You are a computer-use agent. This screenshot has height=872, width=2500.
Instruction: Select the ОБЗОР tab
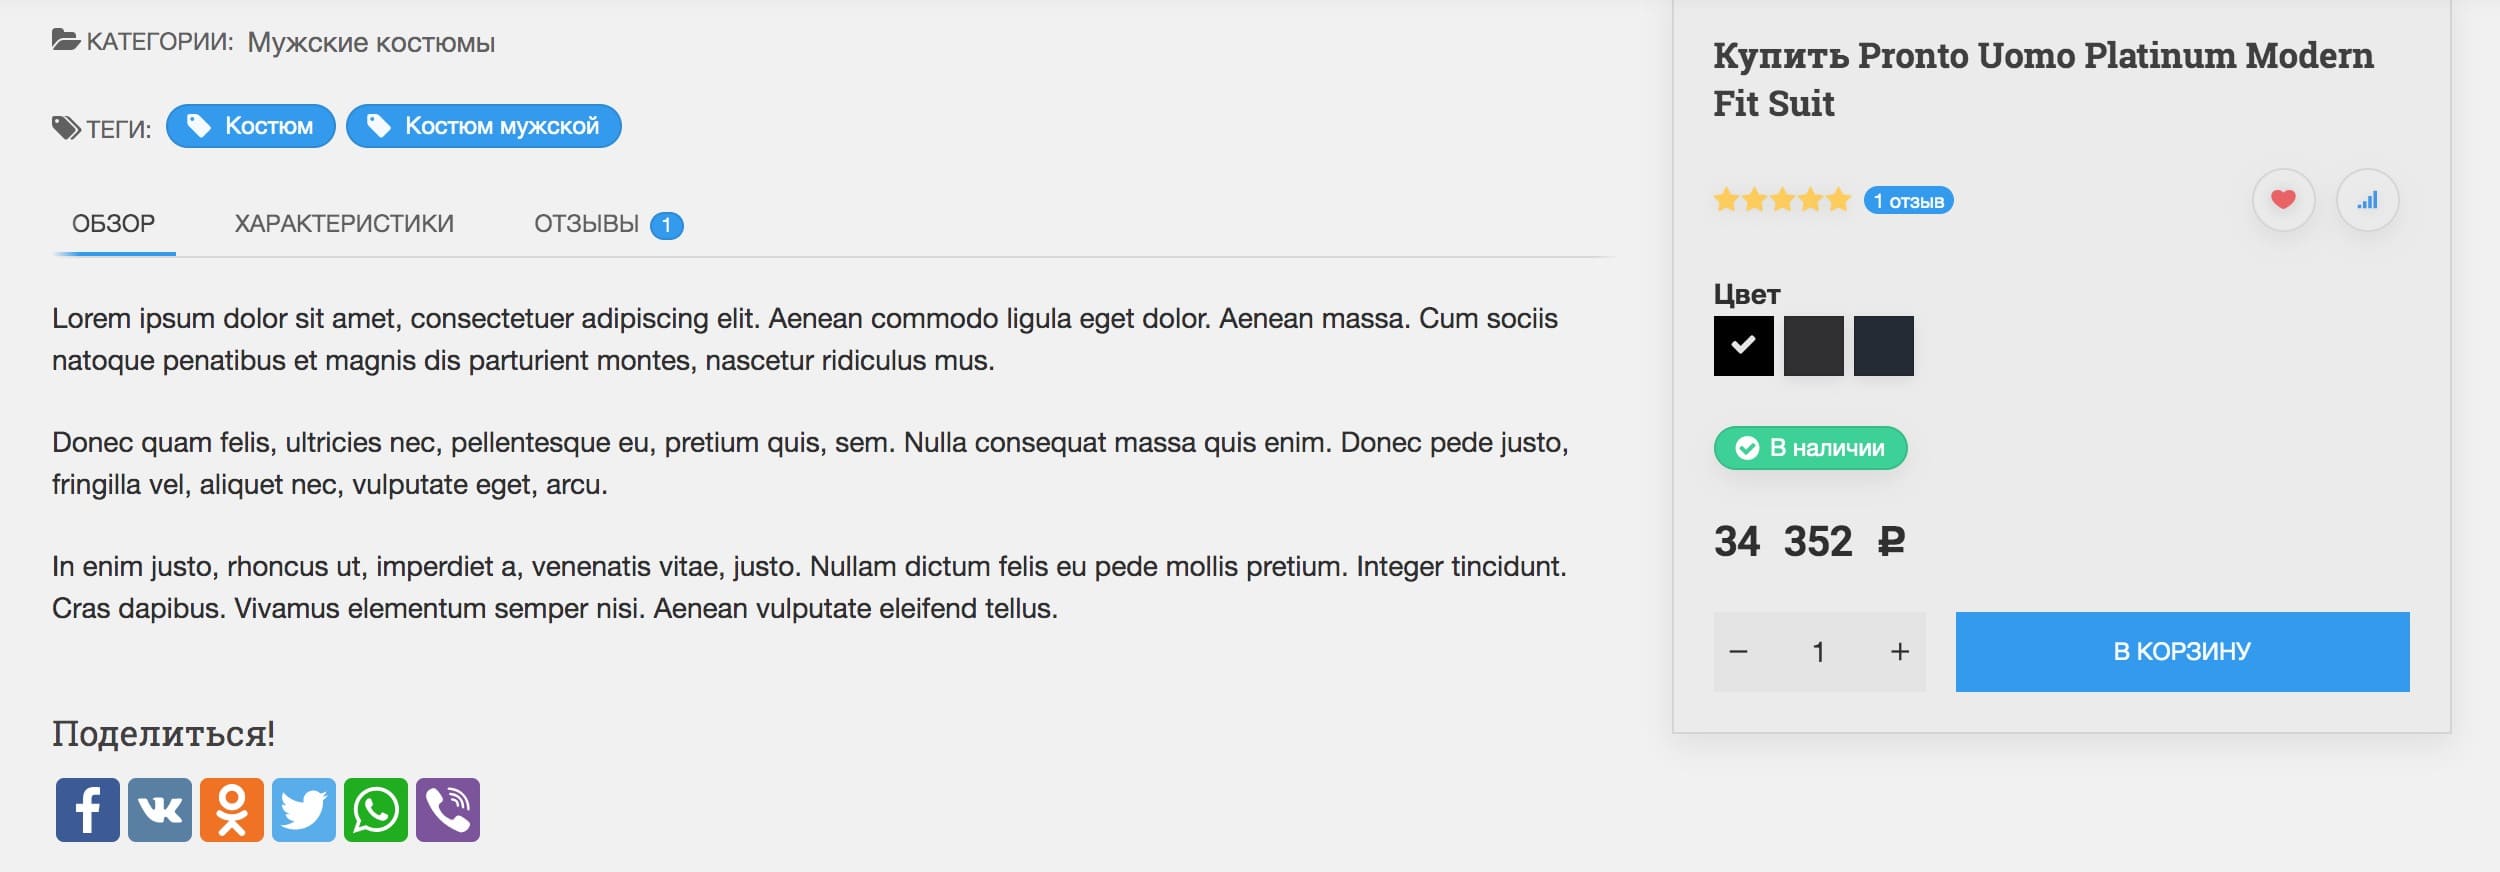pos(114,224)
